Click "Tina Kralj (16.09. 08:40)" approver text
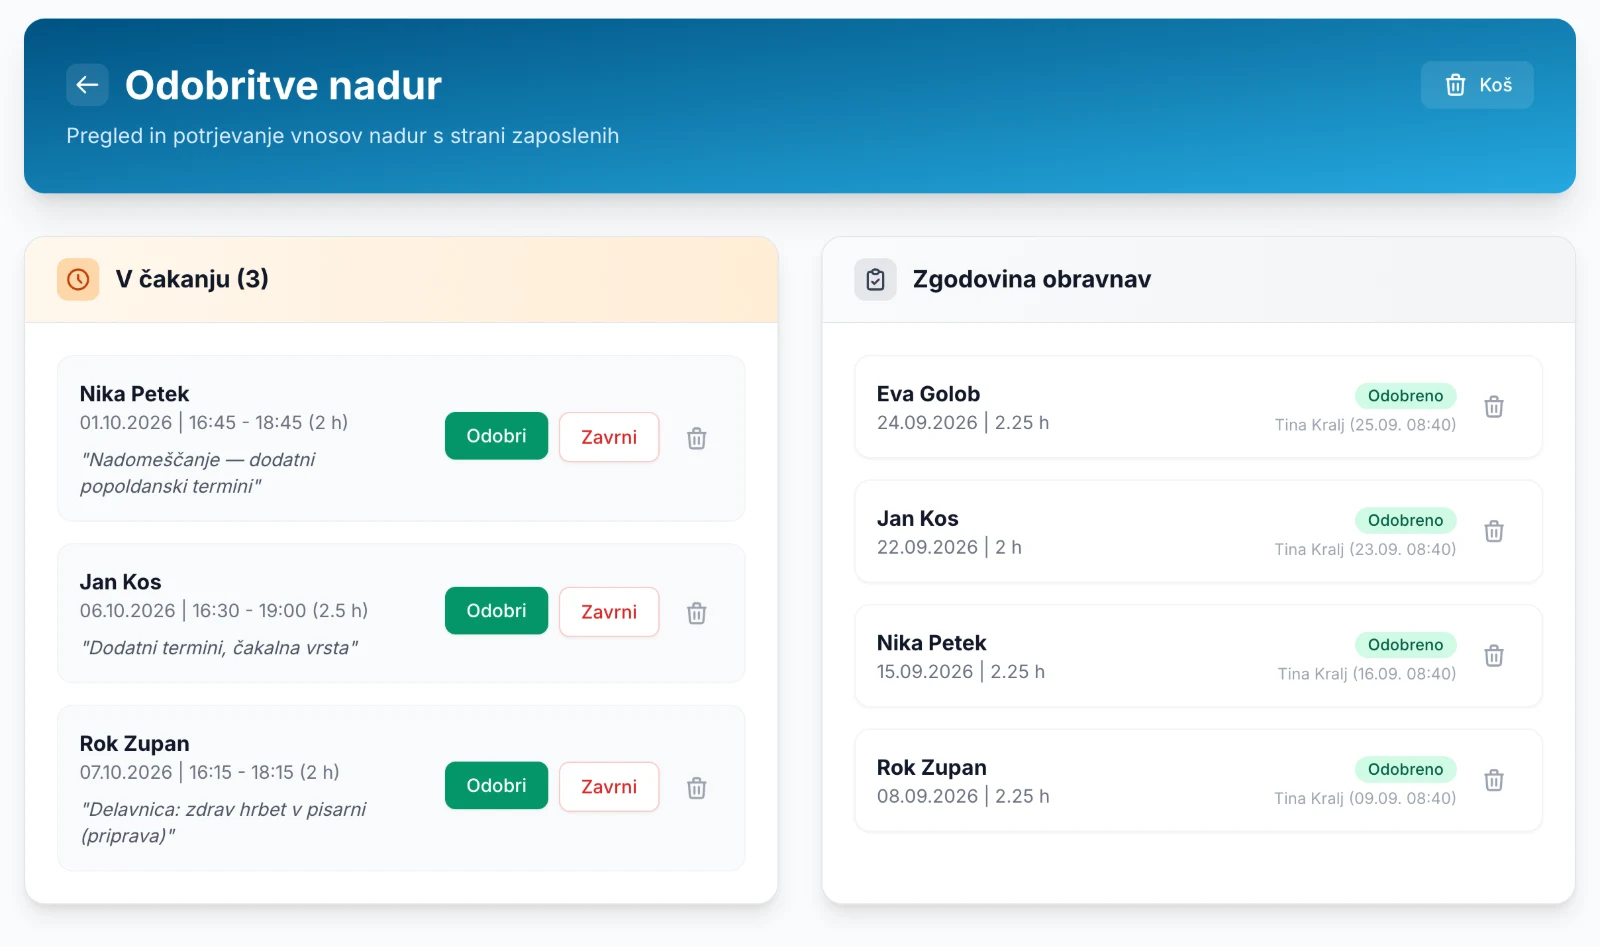 pos(1366,674)
